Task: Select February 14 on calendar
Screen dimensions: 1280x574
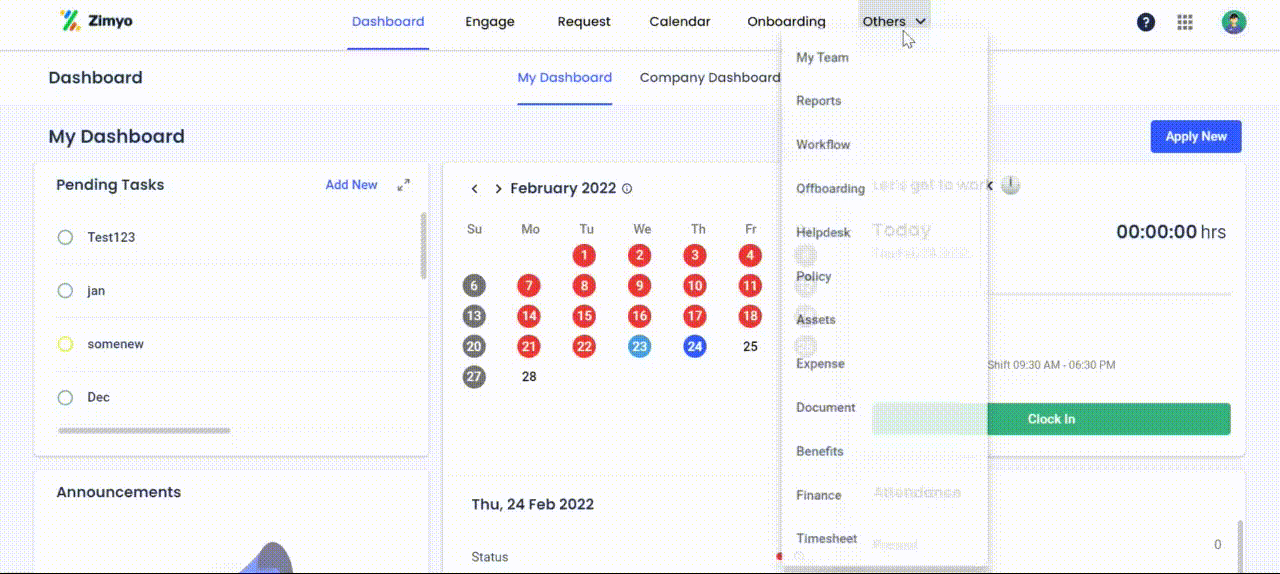Action: click(529, 316)
